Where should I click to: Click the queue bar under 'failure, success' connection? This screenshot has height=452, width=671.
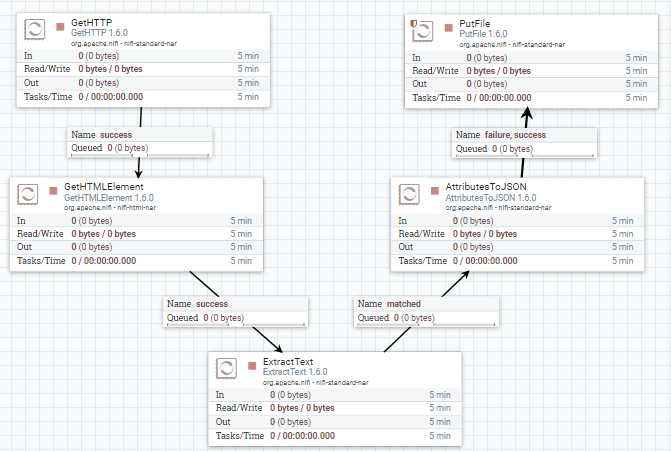tap(525, 155)
